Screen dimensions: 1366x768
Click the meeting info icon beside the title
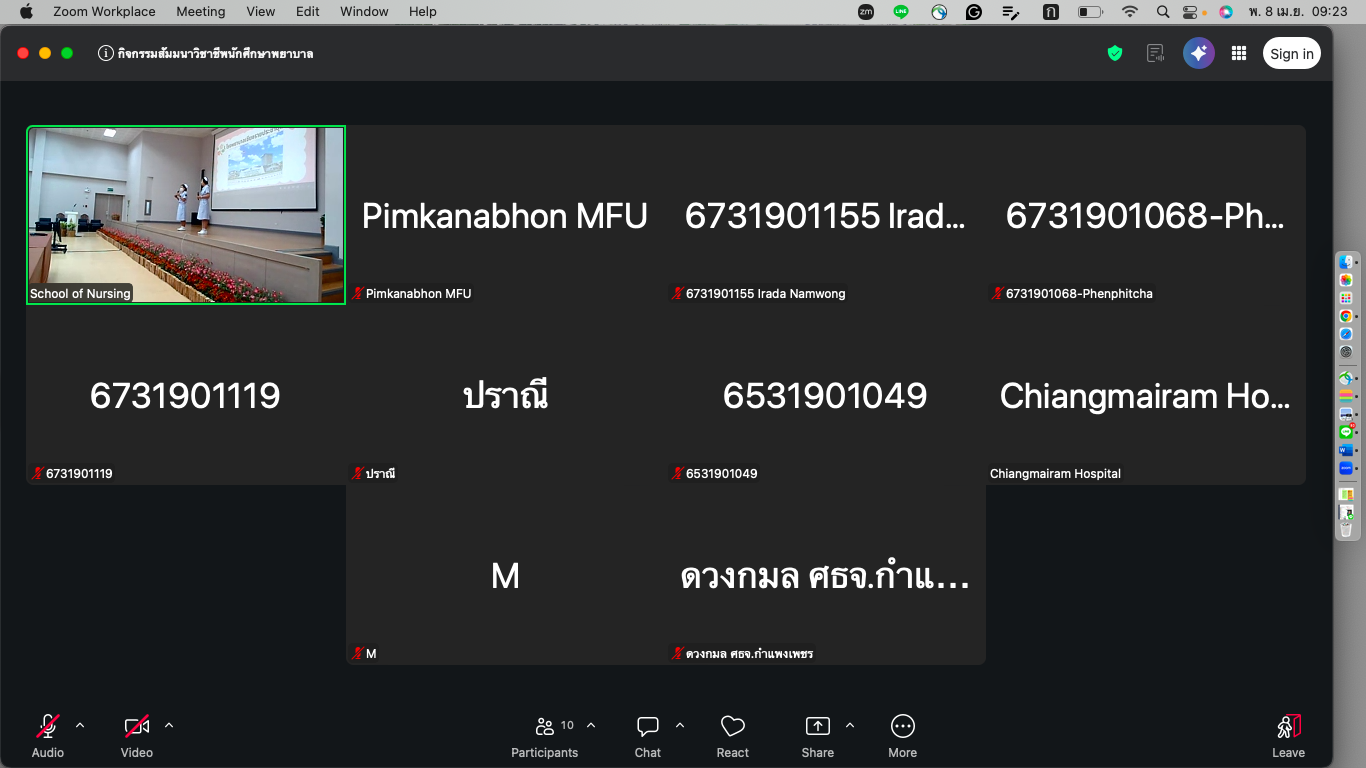click(105, 54)
